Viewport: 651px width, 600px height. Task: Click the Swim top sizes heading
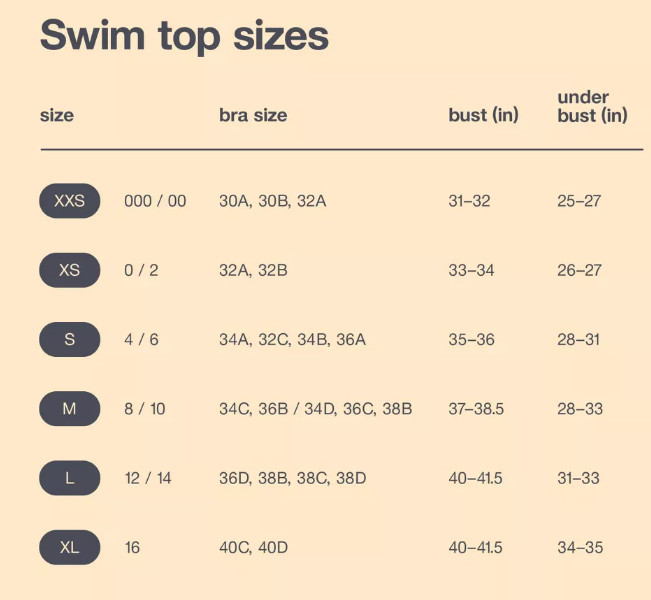(184, 37)
